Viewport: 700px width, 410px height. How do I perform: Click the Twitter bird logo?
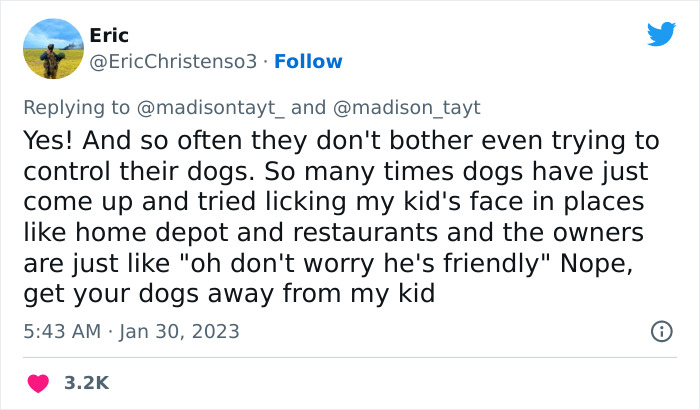tap(661, 35)
